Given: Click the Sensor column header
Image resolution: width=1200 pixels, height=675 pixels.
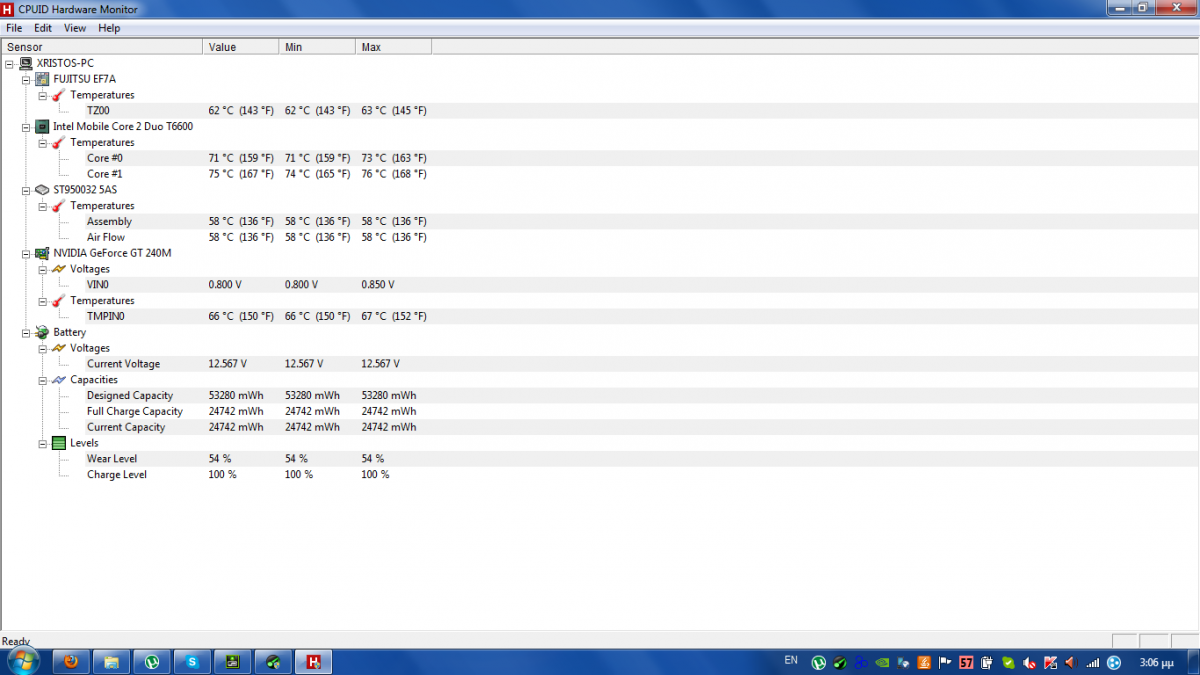Looking at the screenshot, I should [102, 47].
